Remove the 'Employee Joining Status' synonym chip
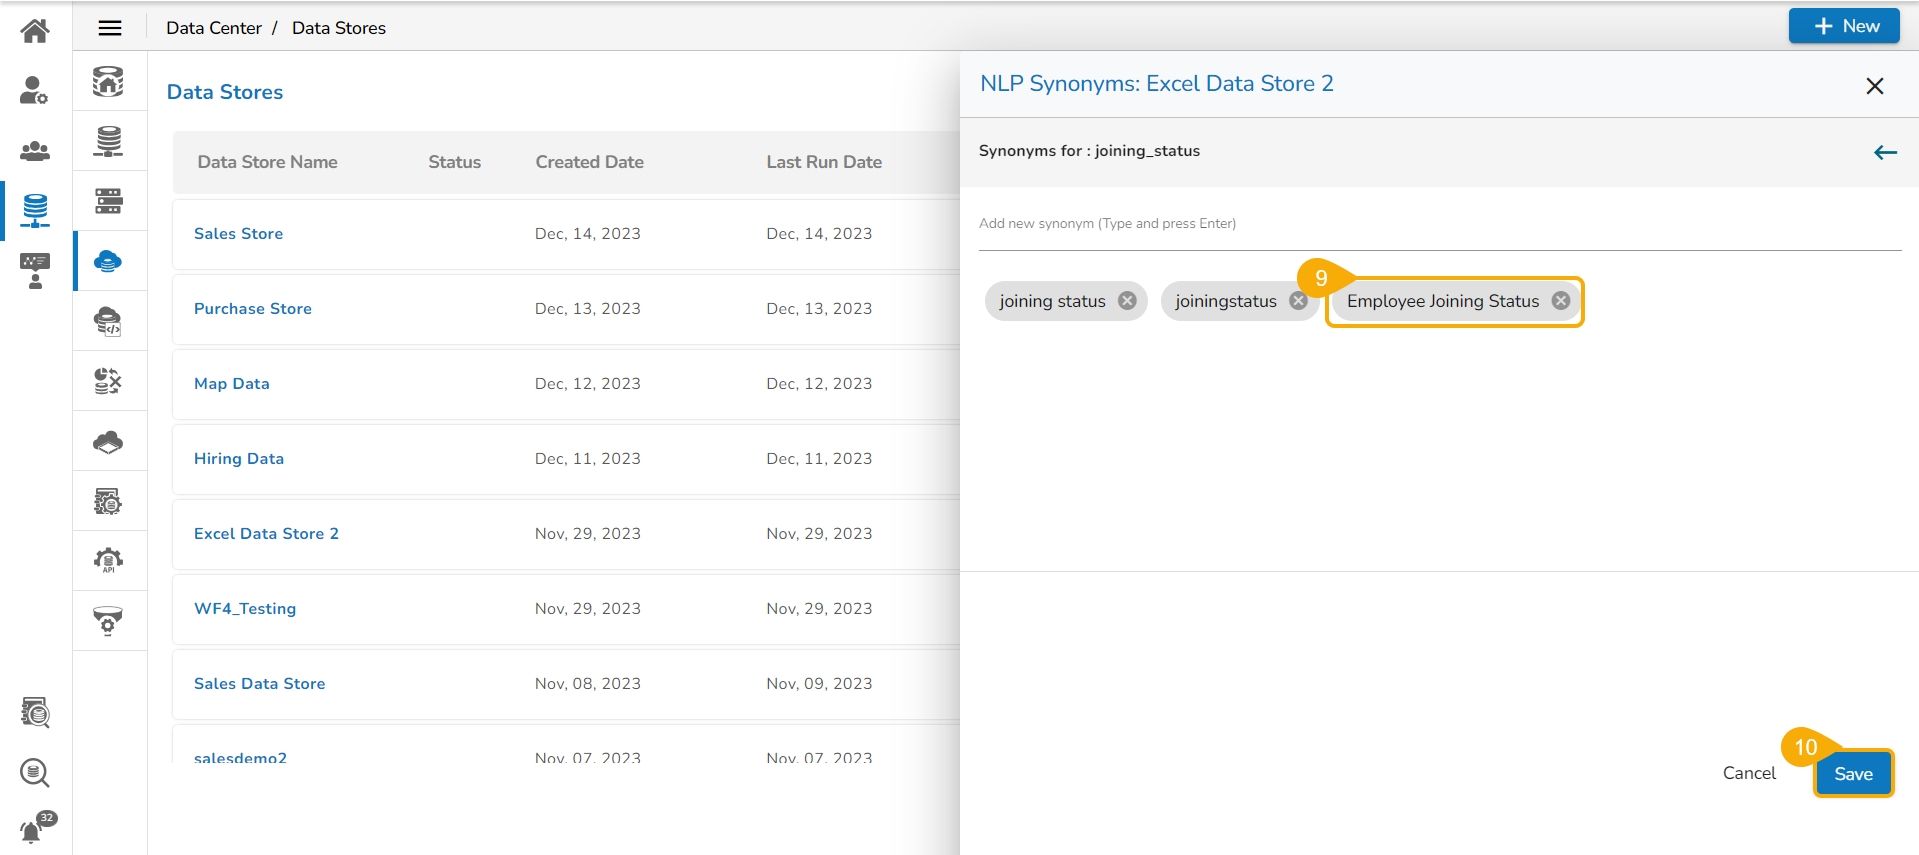 click(1561, 301)
